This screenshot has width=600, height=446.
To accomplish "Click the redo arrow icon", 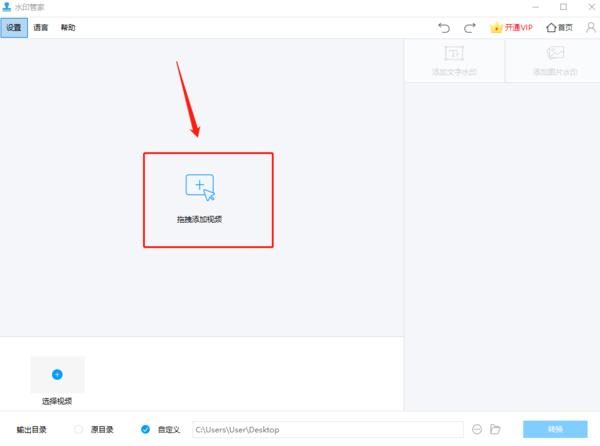I will tap(469, 28).
